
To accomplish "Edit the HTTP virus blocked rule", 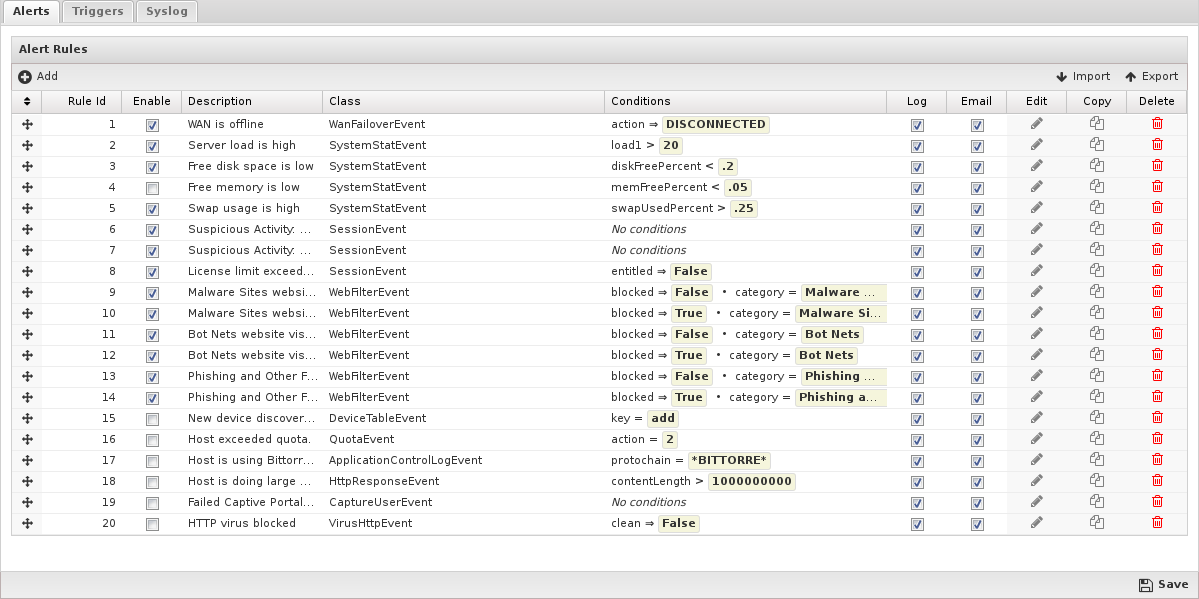I will point(1036,522).
